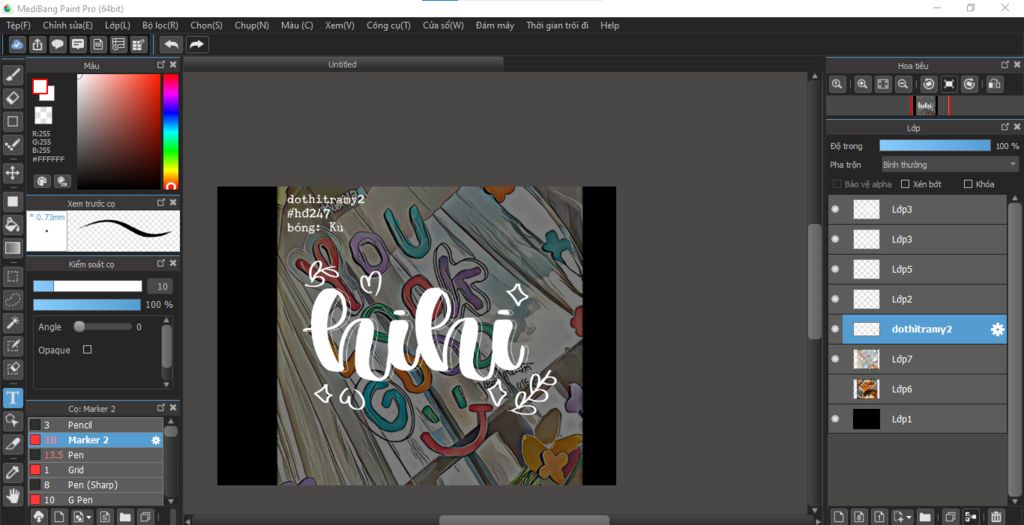Select the Lớp1 layer row
Viewport: 1024px width, 525px height.
tap(917, 419)
